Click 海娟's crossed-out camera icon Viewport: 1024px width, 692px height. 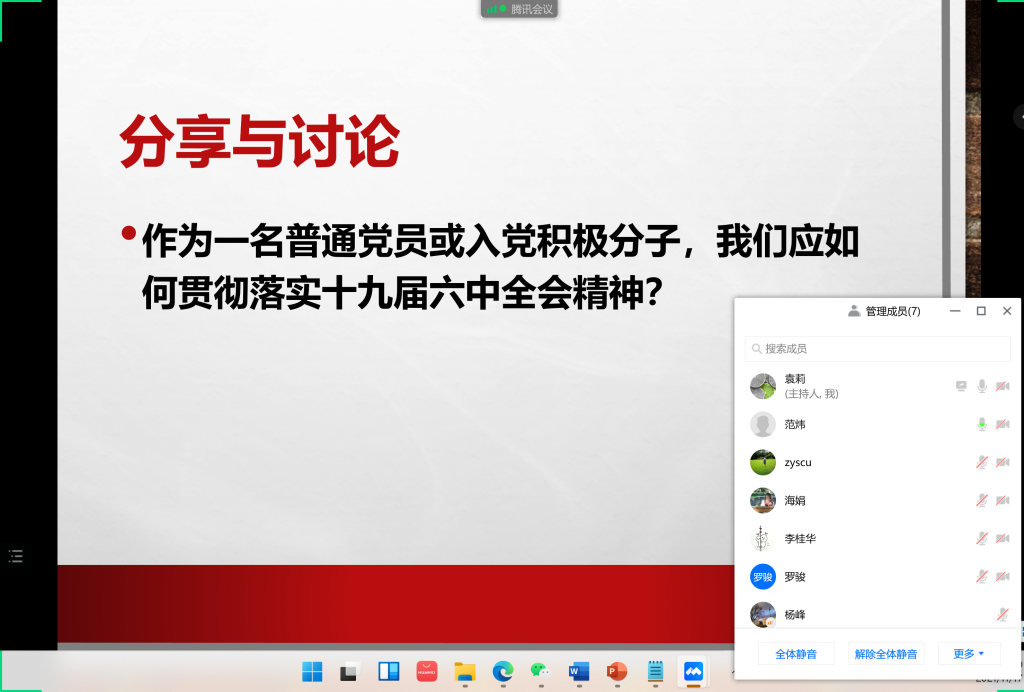coord(1002,500)
